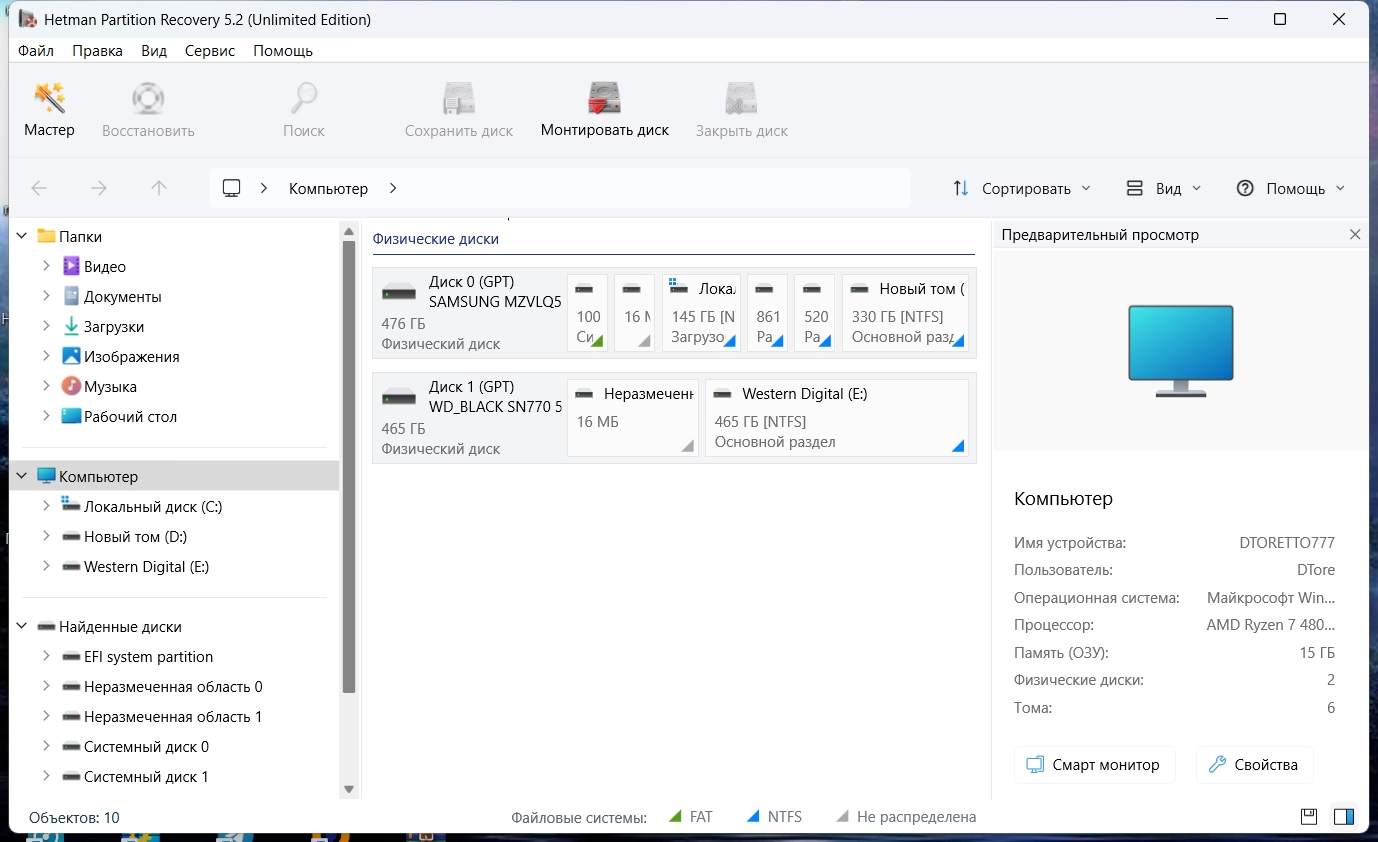Viewport: 1378px width, 842px height.
Task: Click the Смарт монитор button
Action: tap(1094, 765)
